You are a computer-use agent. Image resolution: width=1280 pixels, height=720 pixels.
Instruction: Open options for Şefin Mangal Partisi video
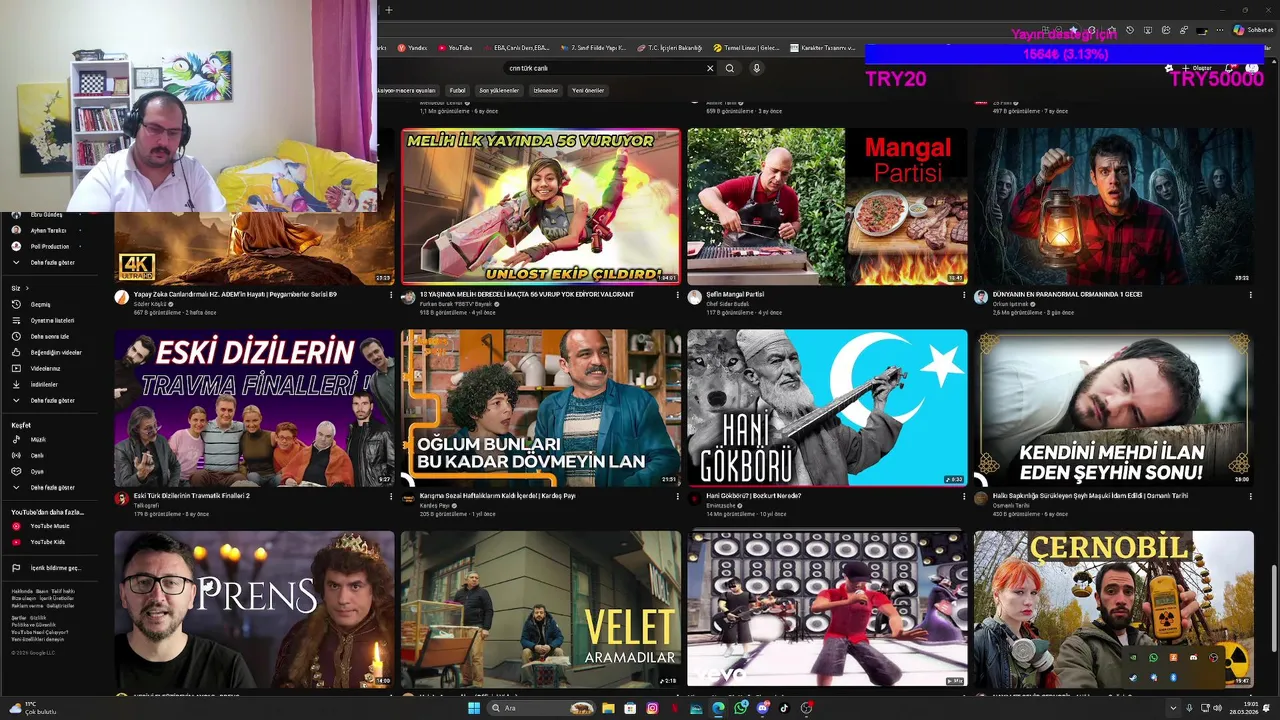pos(964,295)
